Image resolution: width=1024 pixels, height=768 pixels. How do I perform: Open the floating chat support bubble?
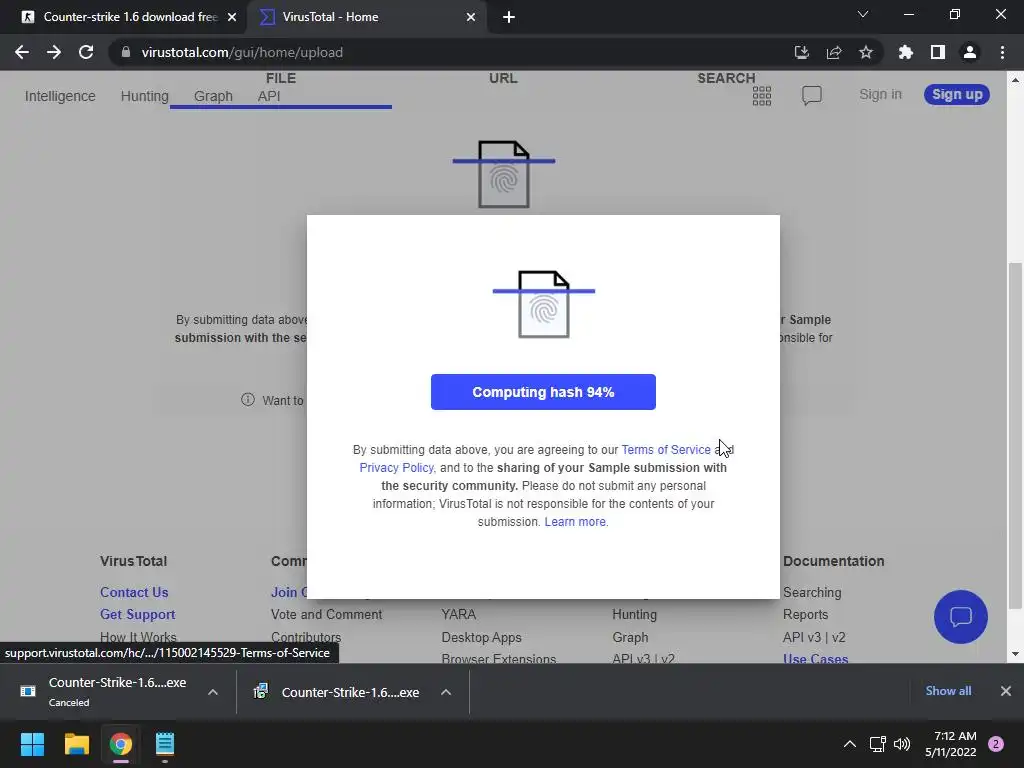pyautogui.click(x=961, y=616)
